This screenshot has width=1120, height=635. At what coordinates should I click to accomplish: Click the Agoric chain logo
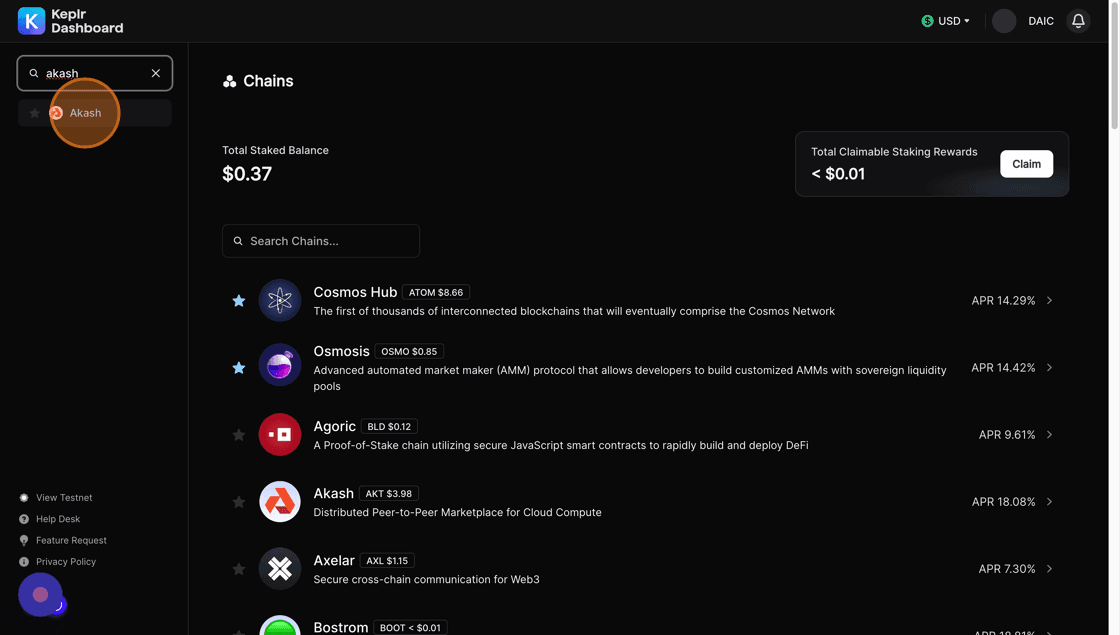(280, 435)
